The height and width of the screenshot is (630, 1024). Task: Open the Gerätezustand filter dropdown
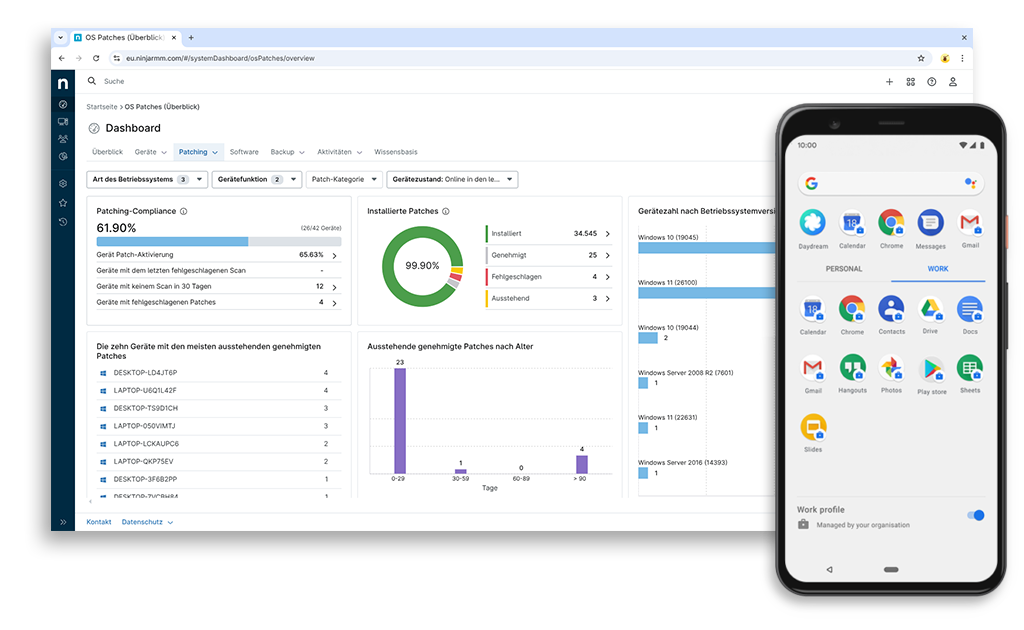click(453, 180)
